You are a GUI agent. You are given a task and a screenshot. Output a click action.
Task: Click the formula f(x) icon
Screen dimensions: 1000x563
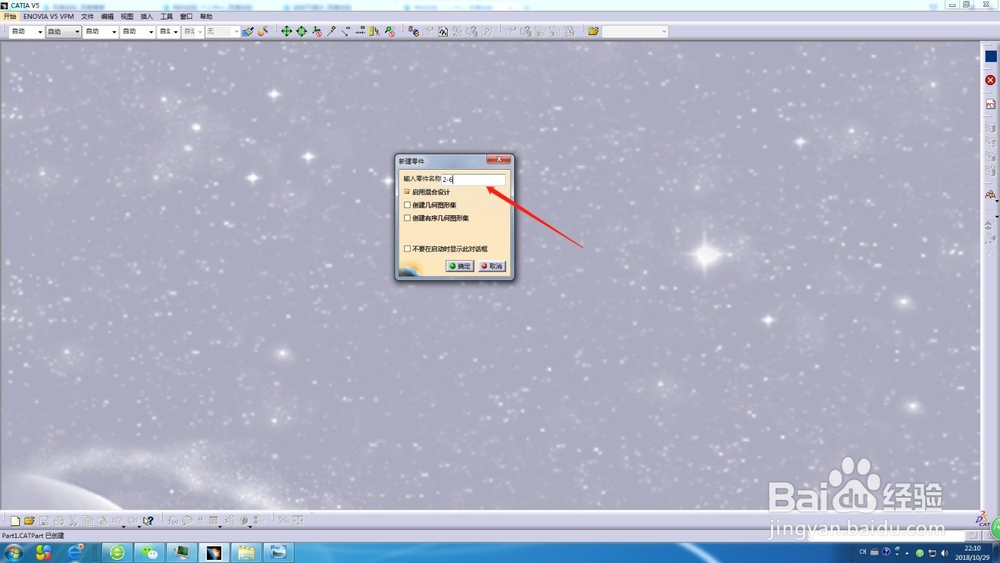click(172, 521)
